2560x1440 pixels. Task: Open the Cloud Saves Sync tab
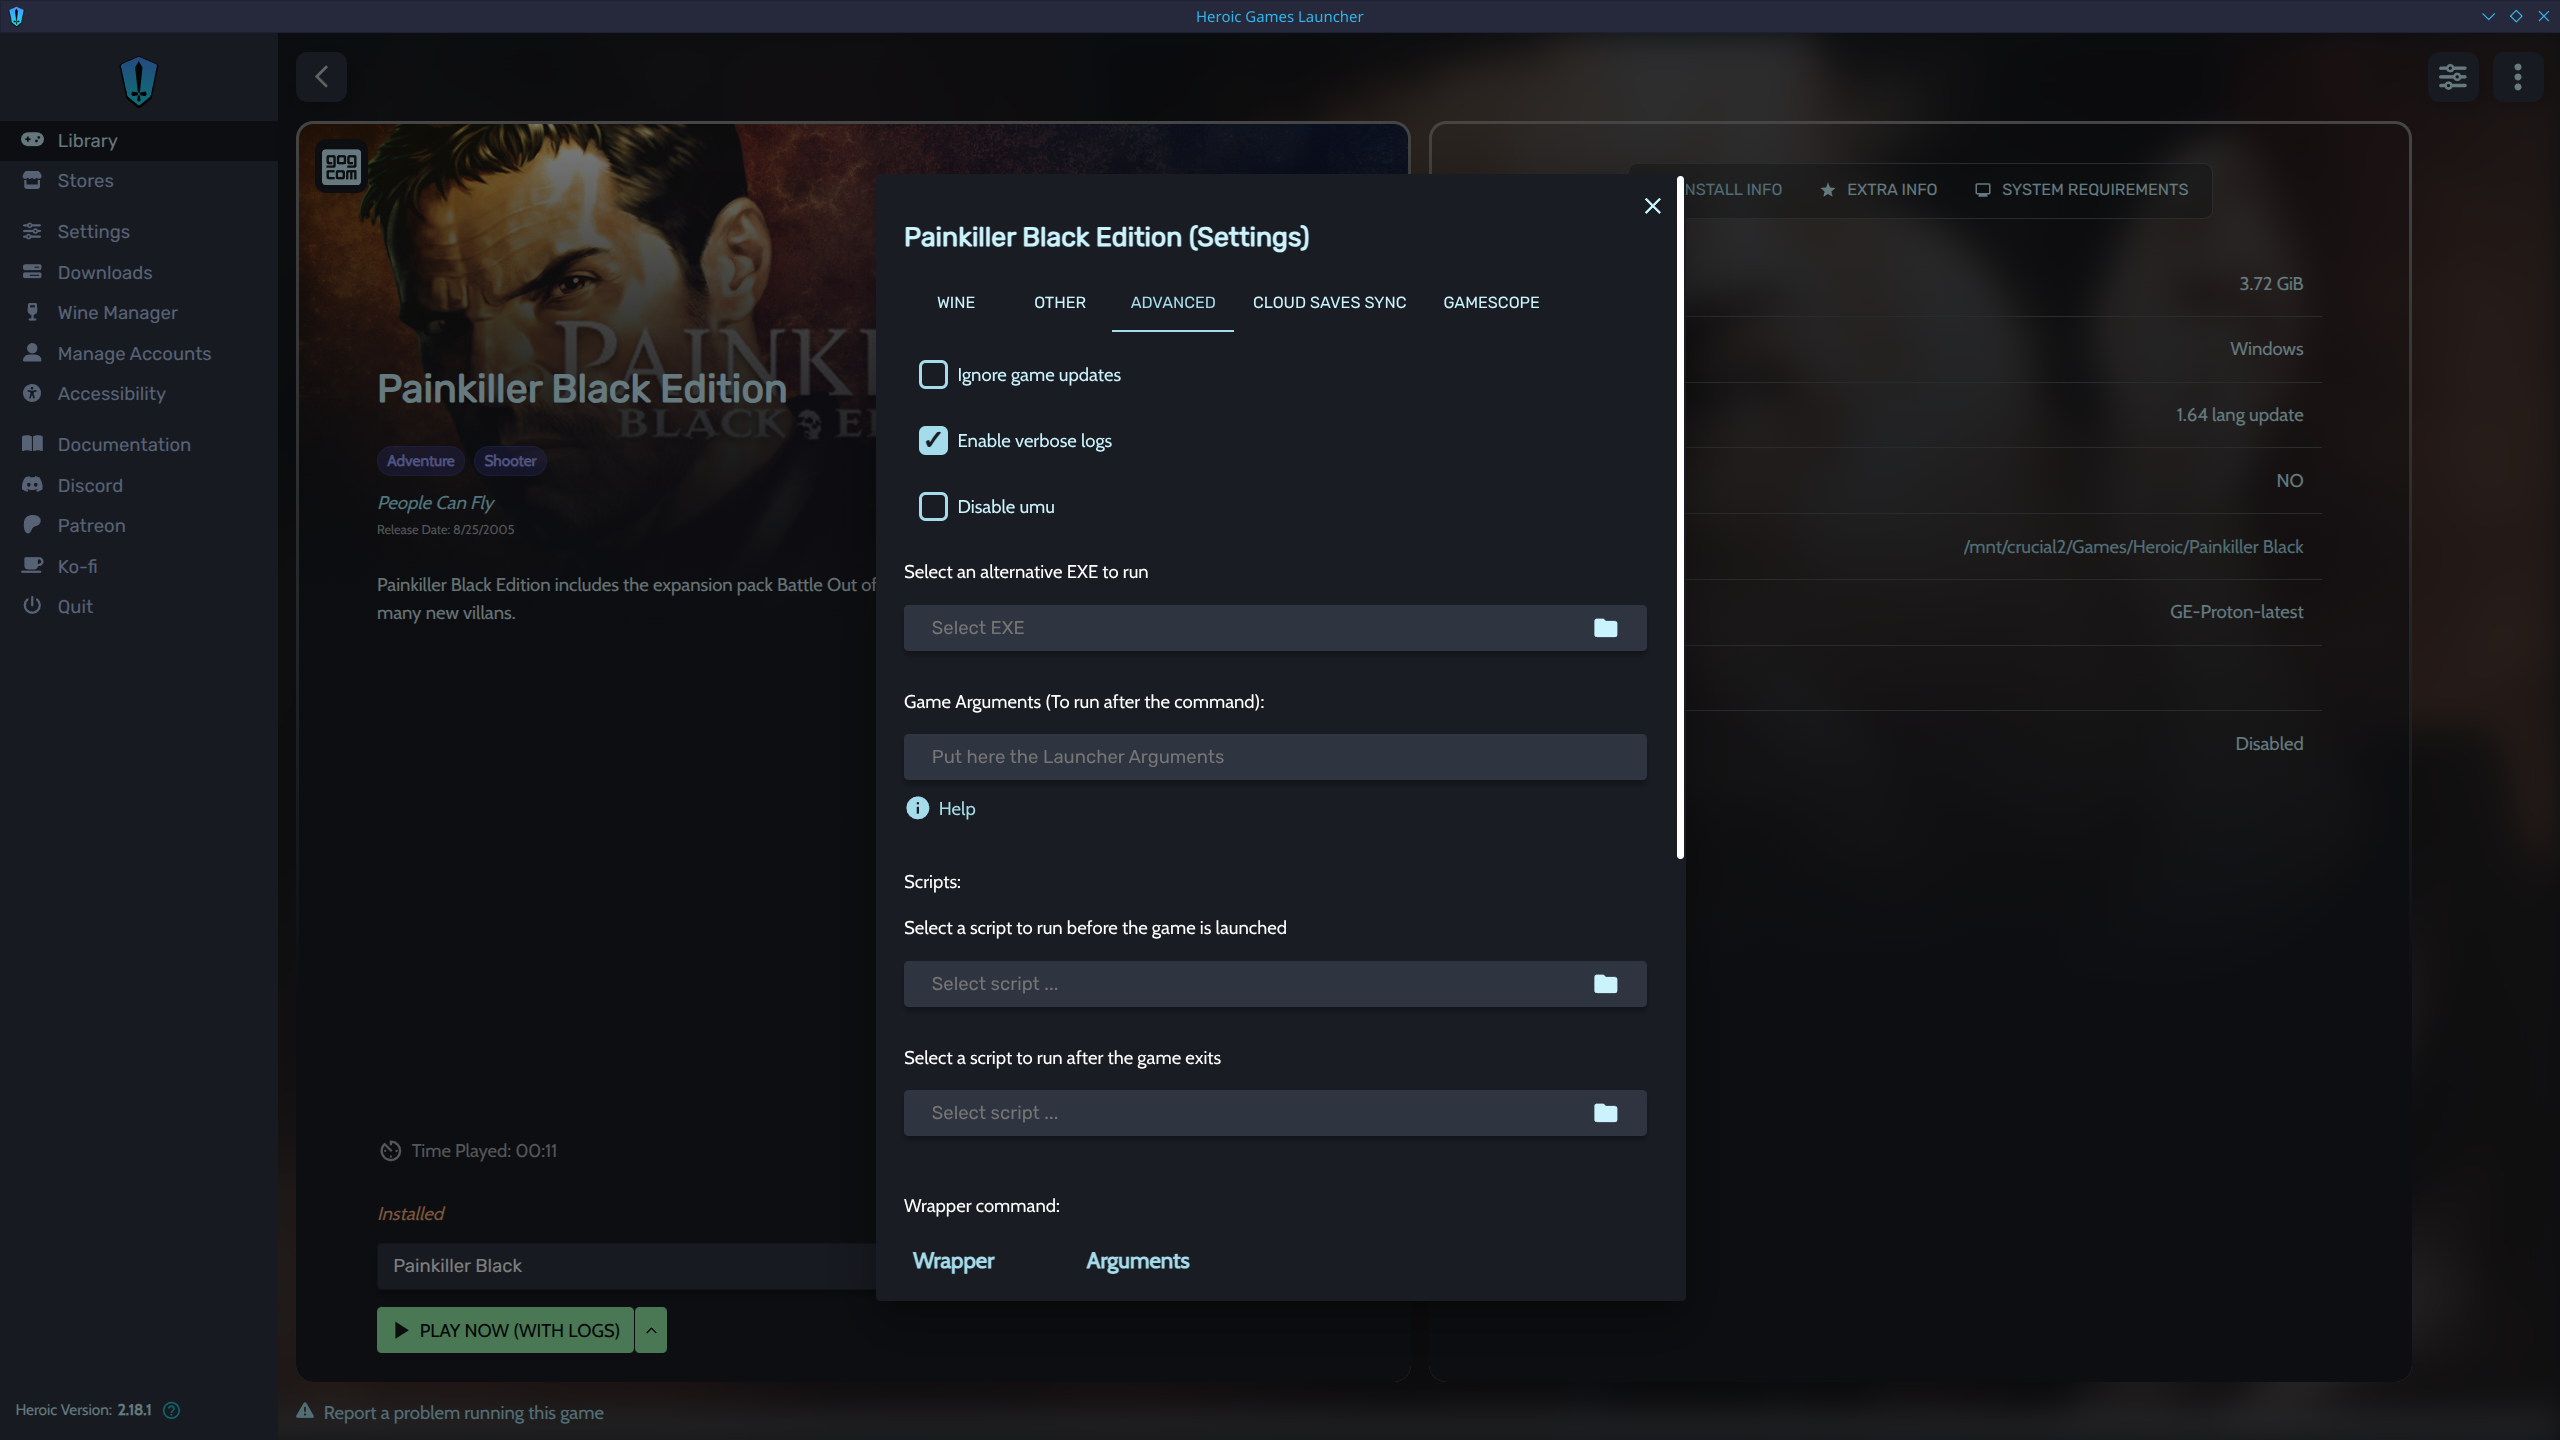click(1329, 302)
